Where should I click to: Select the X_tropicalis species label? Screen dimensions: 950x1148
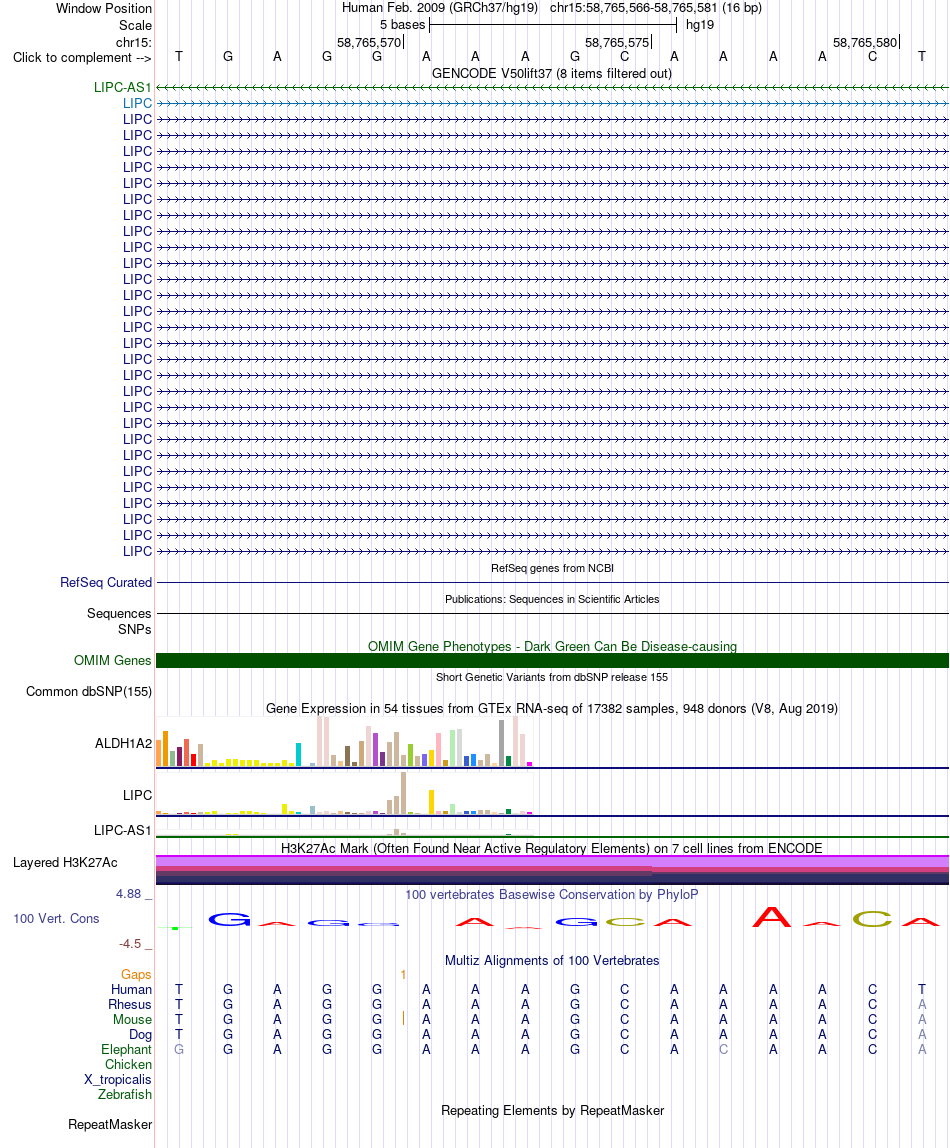pos(118,1079)
